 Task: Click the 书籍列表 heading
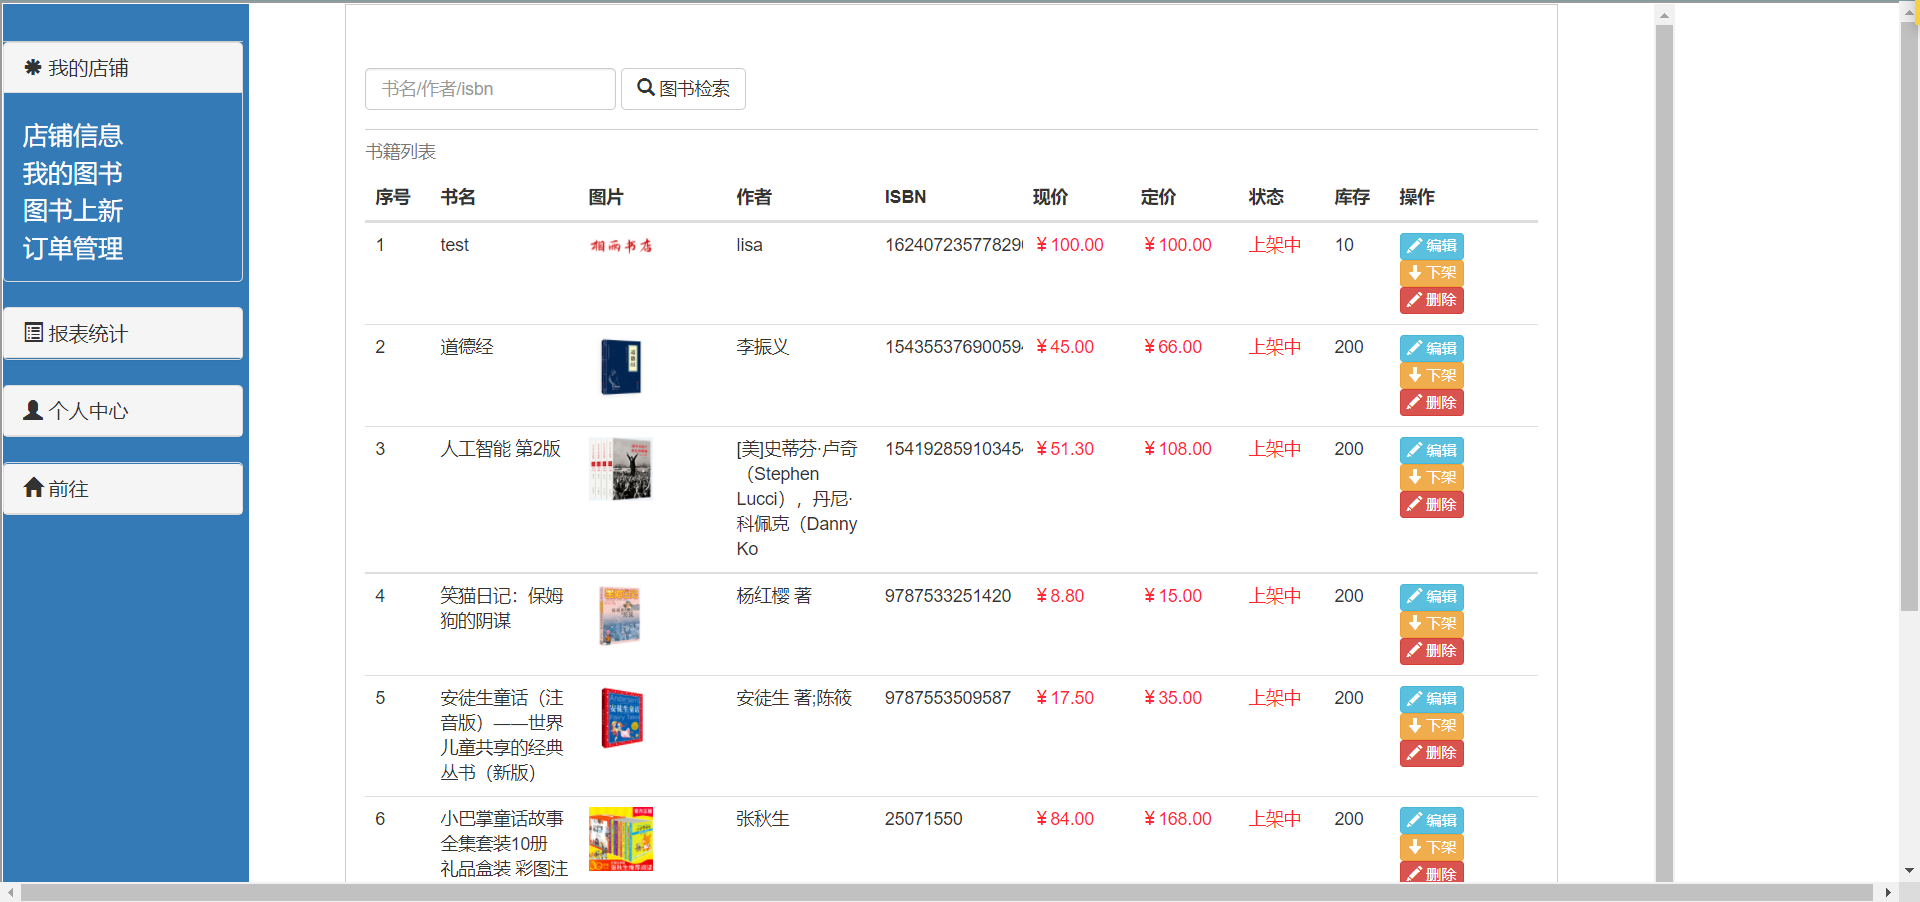click(x=401, y=152)
